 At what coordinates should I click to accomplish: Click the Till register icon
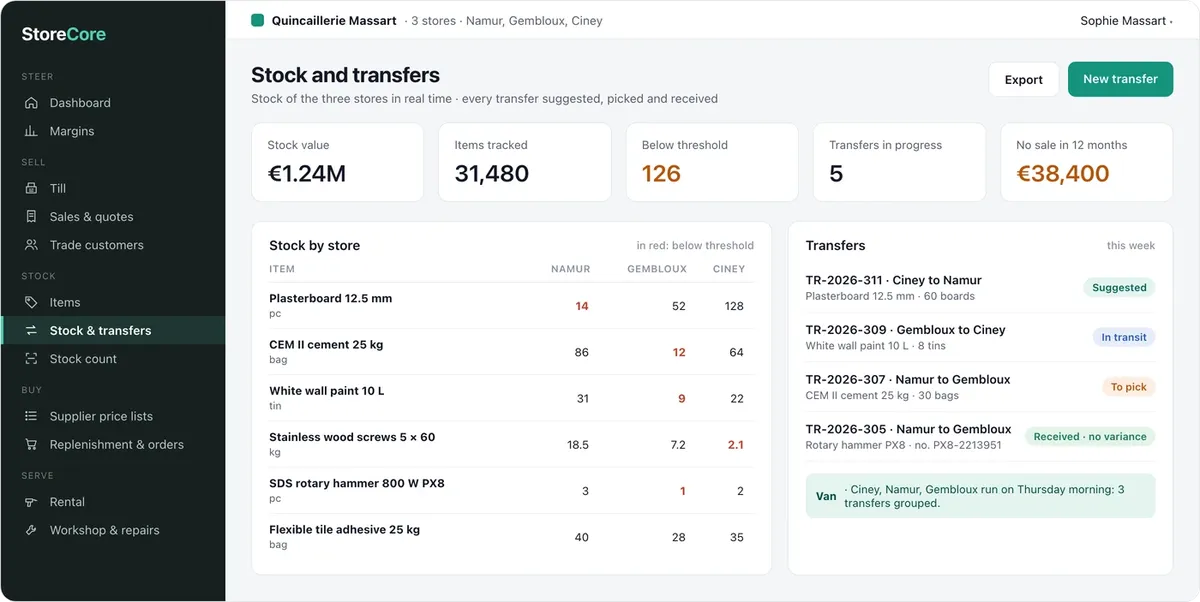(x=31, y=188)
